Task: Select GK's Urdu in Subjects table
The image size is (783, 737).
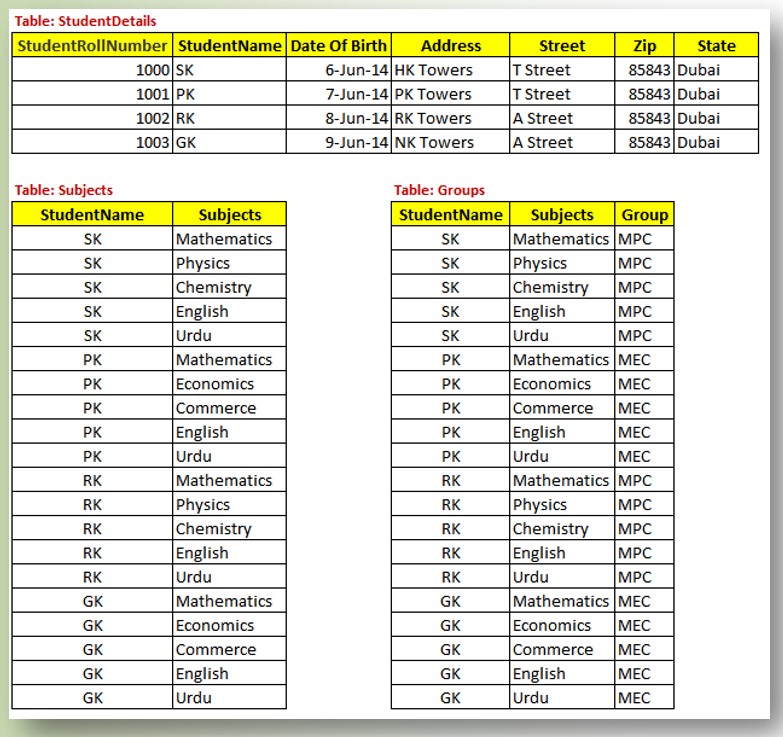Action: coord(229,698)
